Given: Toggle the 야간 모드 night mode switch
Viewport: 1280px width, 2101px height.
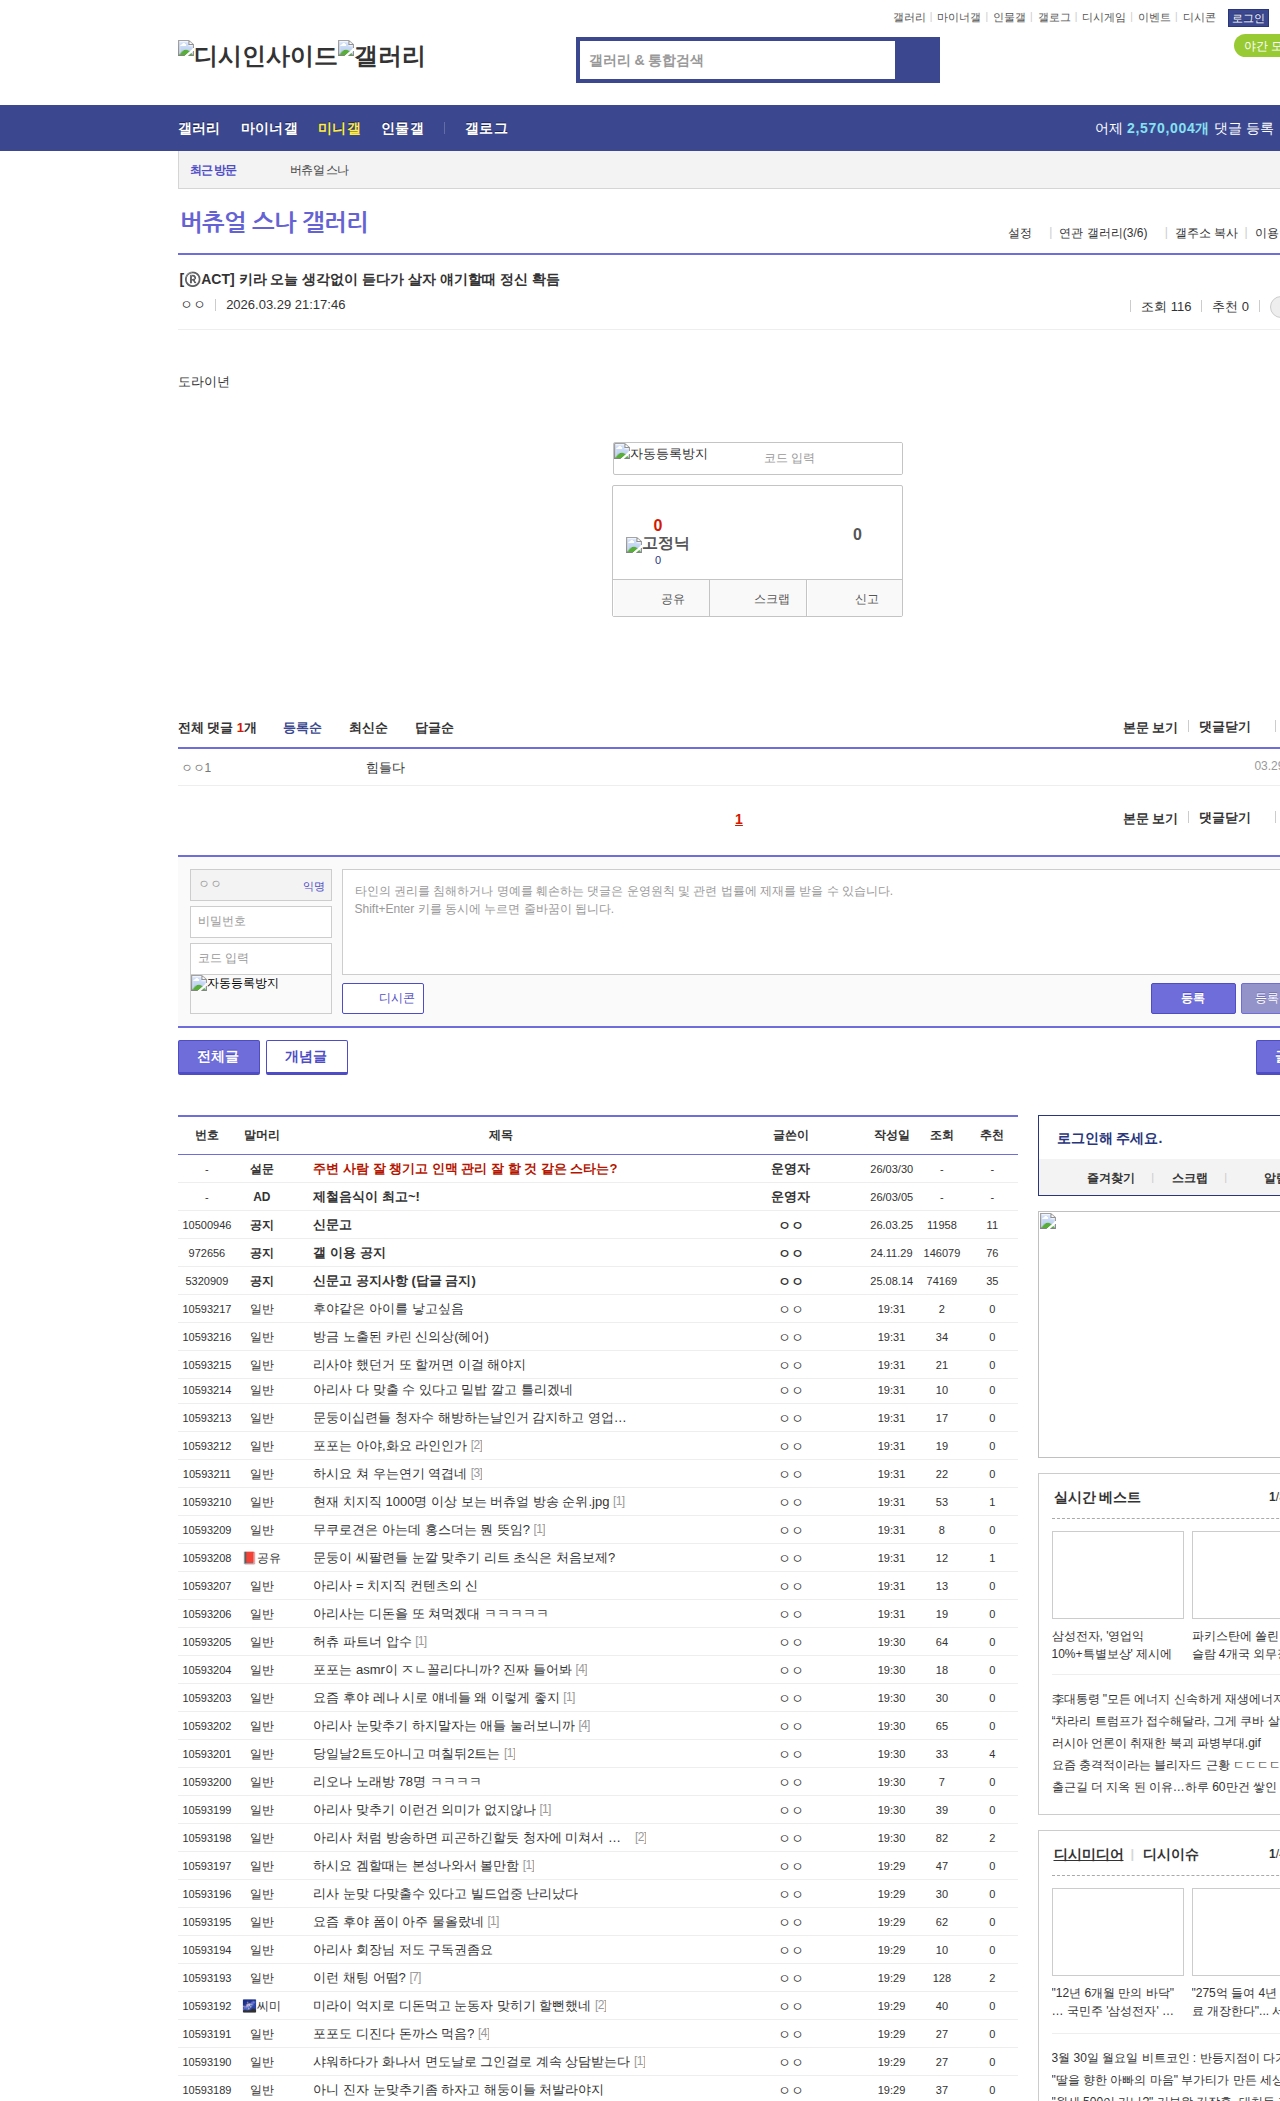Looking at the screenshot, I should tap(1258, 46).
